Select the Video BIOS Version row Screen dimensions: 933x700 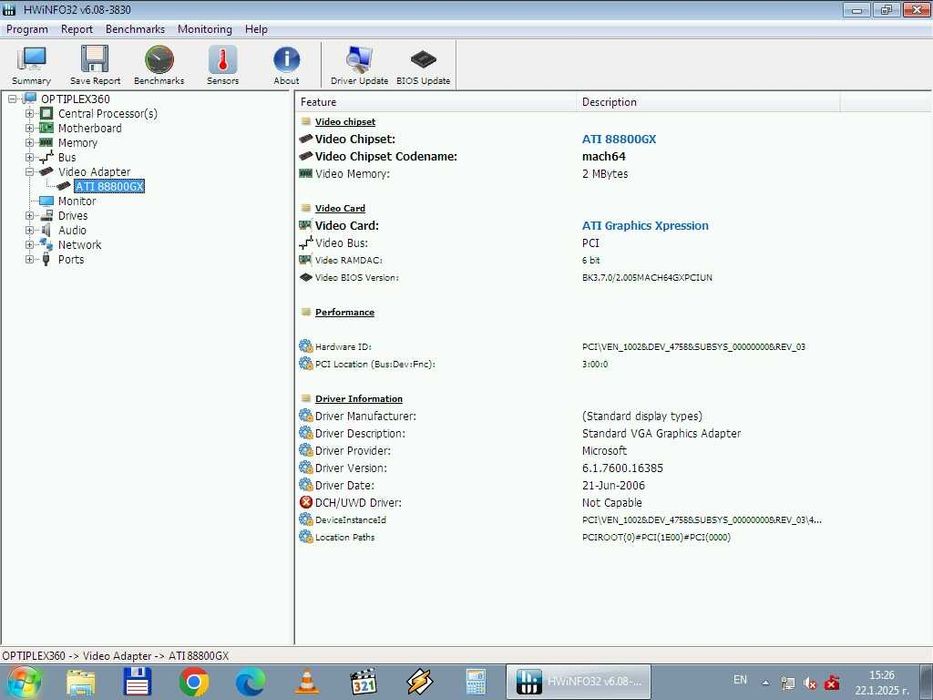click(x=613, y=277)
